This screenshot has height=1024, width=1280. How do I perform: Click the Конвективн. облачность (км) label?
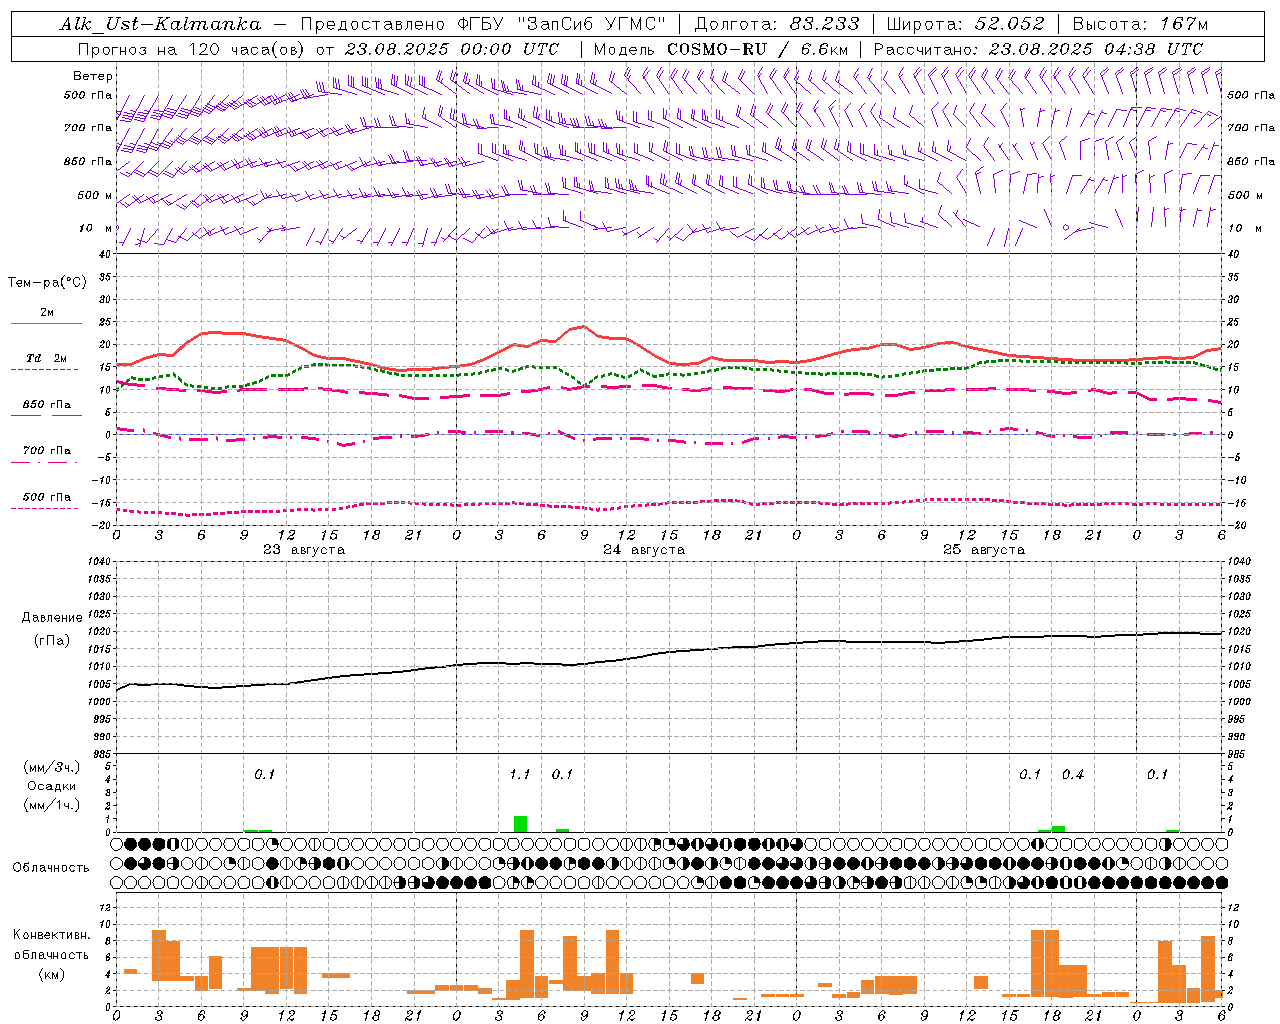coord(52,955)
